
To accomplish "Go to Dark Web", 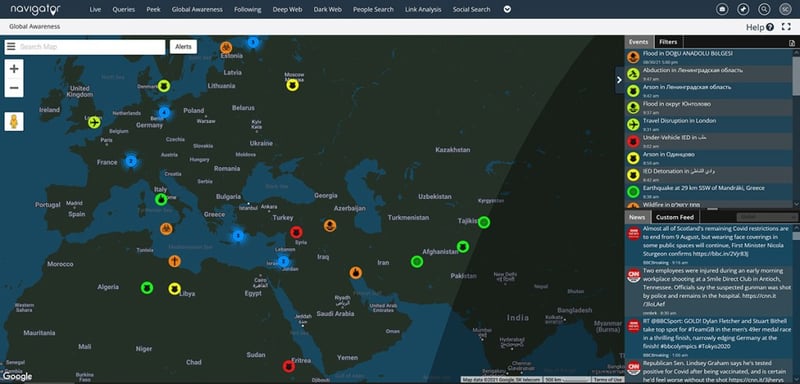I will [328, 9].
